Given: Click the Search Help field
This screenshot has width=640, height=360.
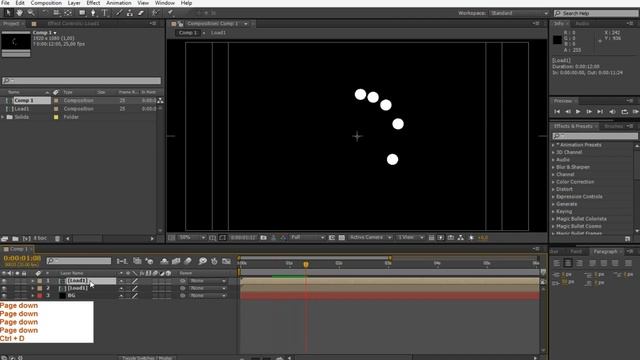Looking at the screenshot, I should click(x=596, y=13).
